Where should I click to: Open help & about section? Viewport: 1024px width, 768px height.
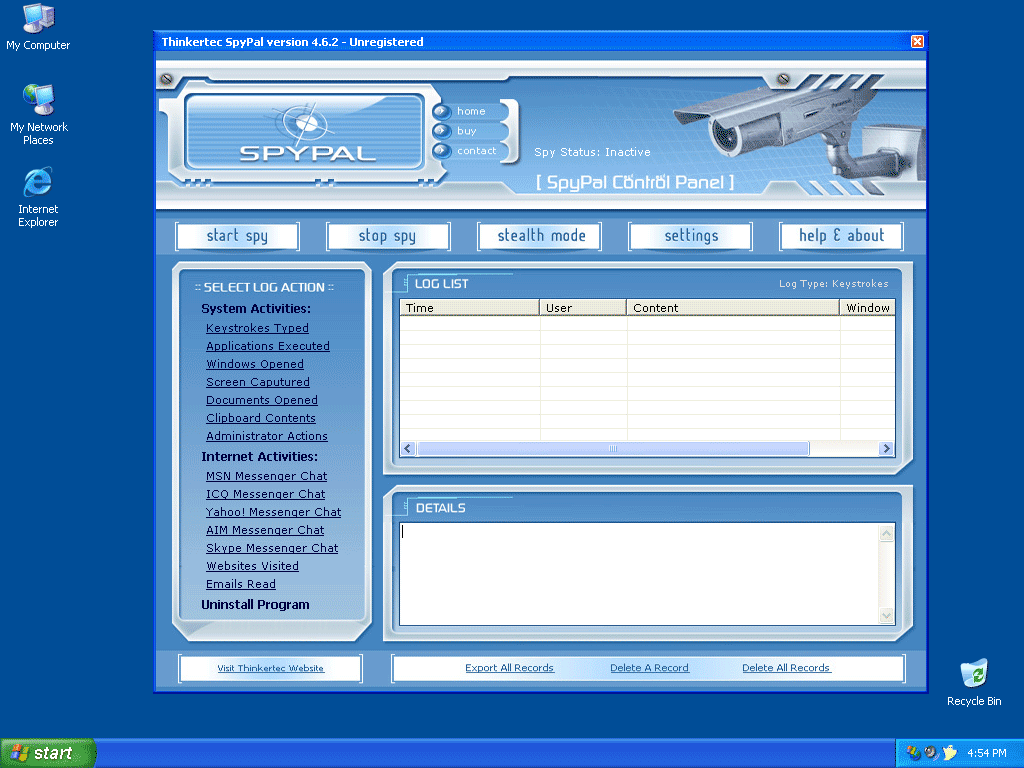pyautogui.click(x=841, y=236)
